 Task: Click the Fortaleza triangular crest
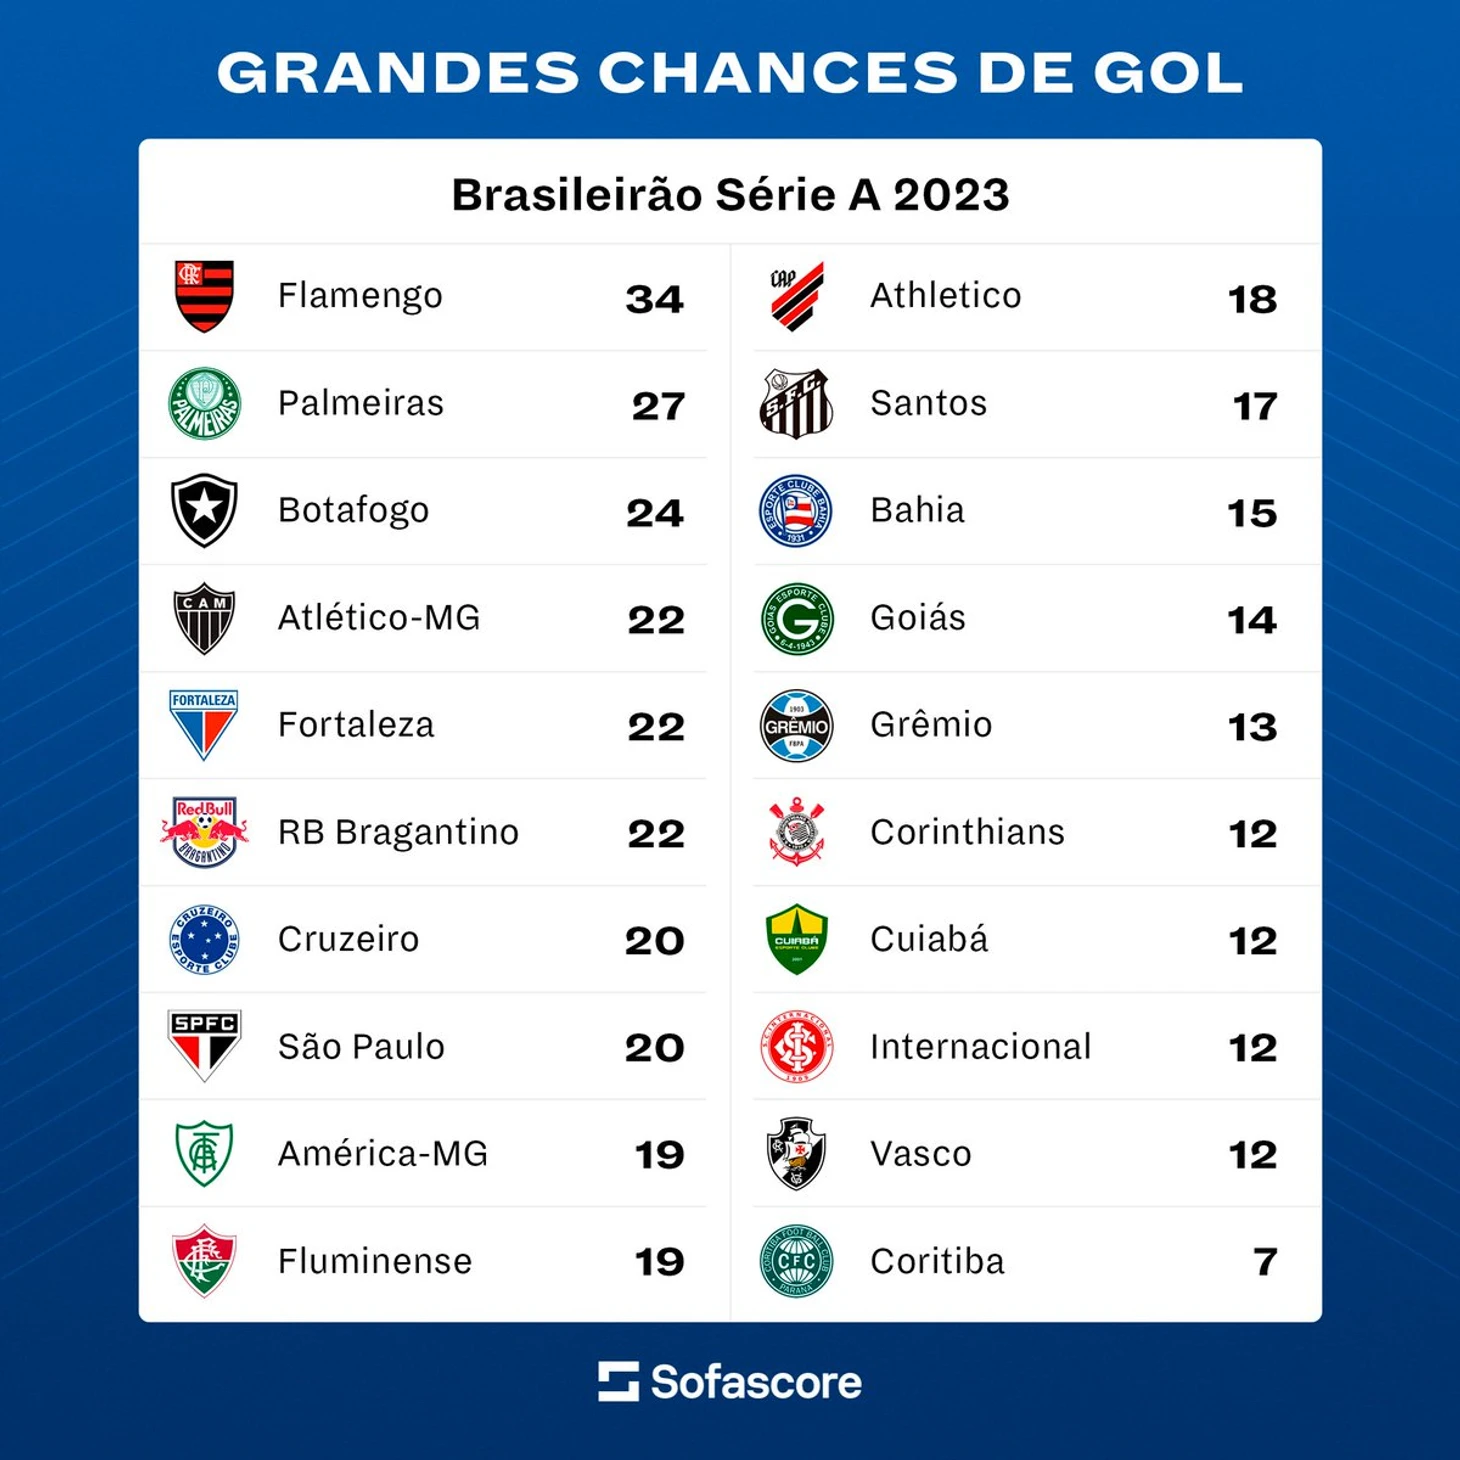click(x=204, y=725)
